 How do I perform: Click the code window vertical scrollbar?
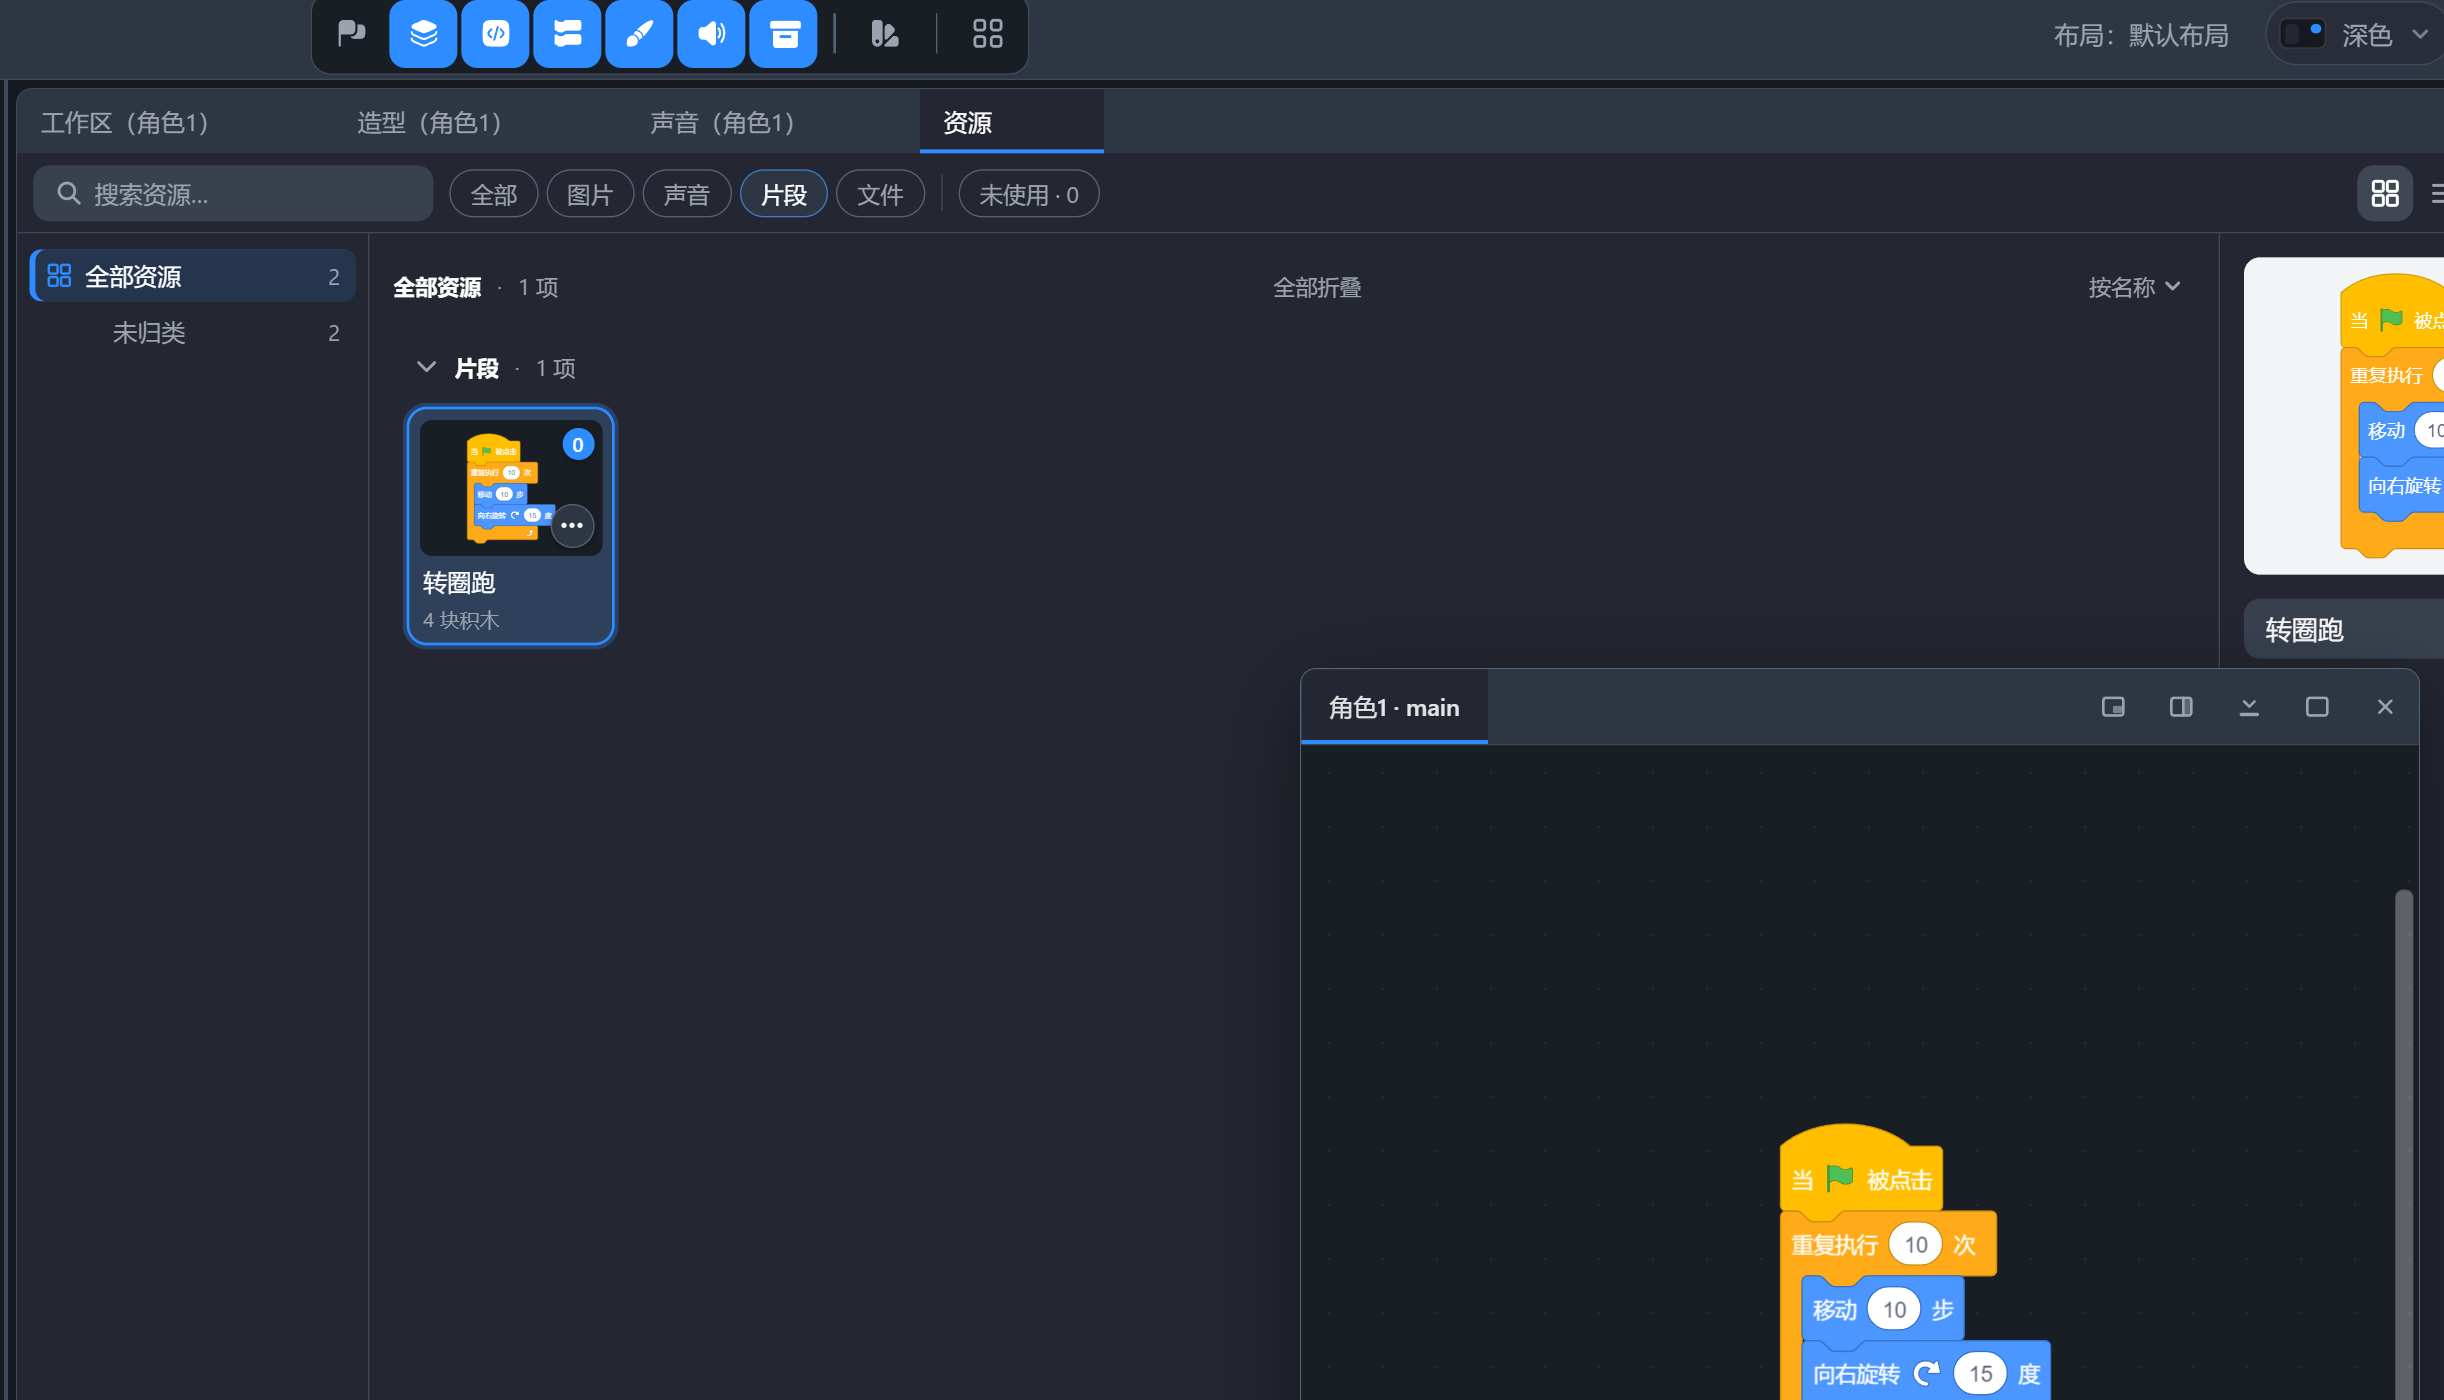(2404, 1140)
